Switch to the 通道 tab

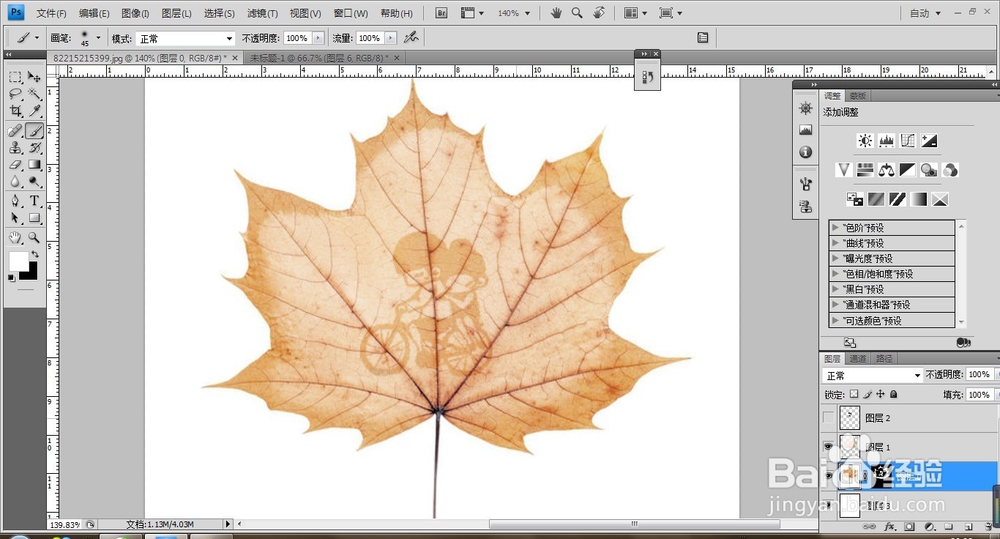pos(858,359)
